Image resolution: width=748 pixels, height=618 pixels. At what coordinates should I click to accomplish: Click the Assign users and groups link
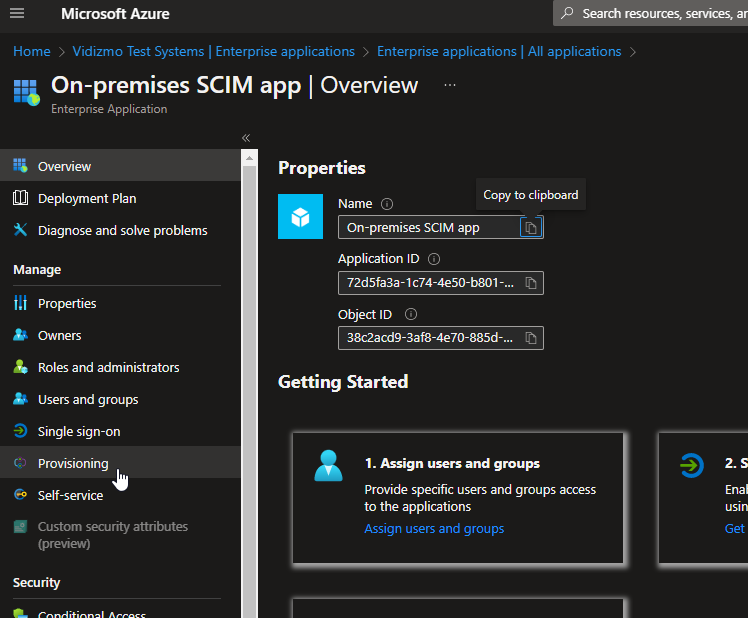click(x=434, y=528)
